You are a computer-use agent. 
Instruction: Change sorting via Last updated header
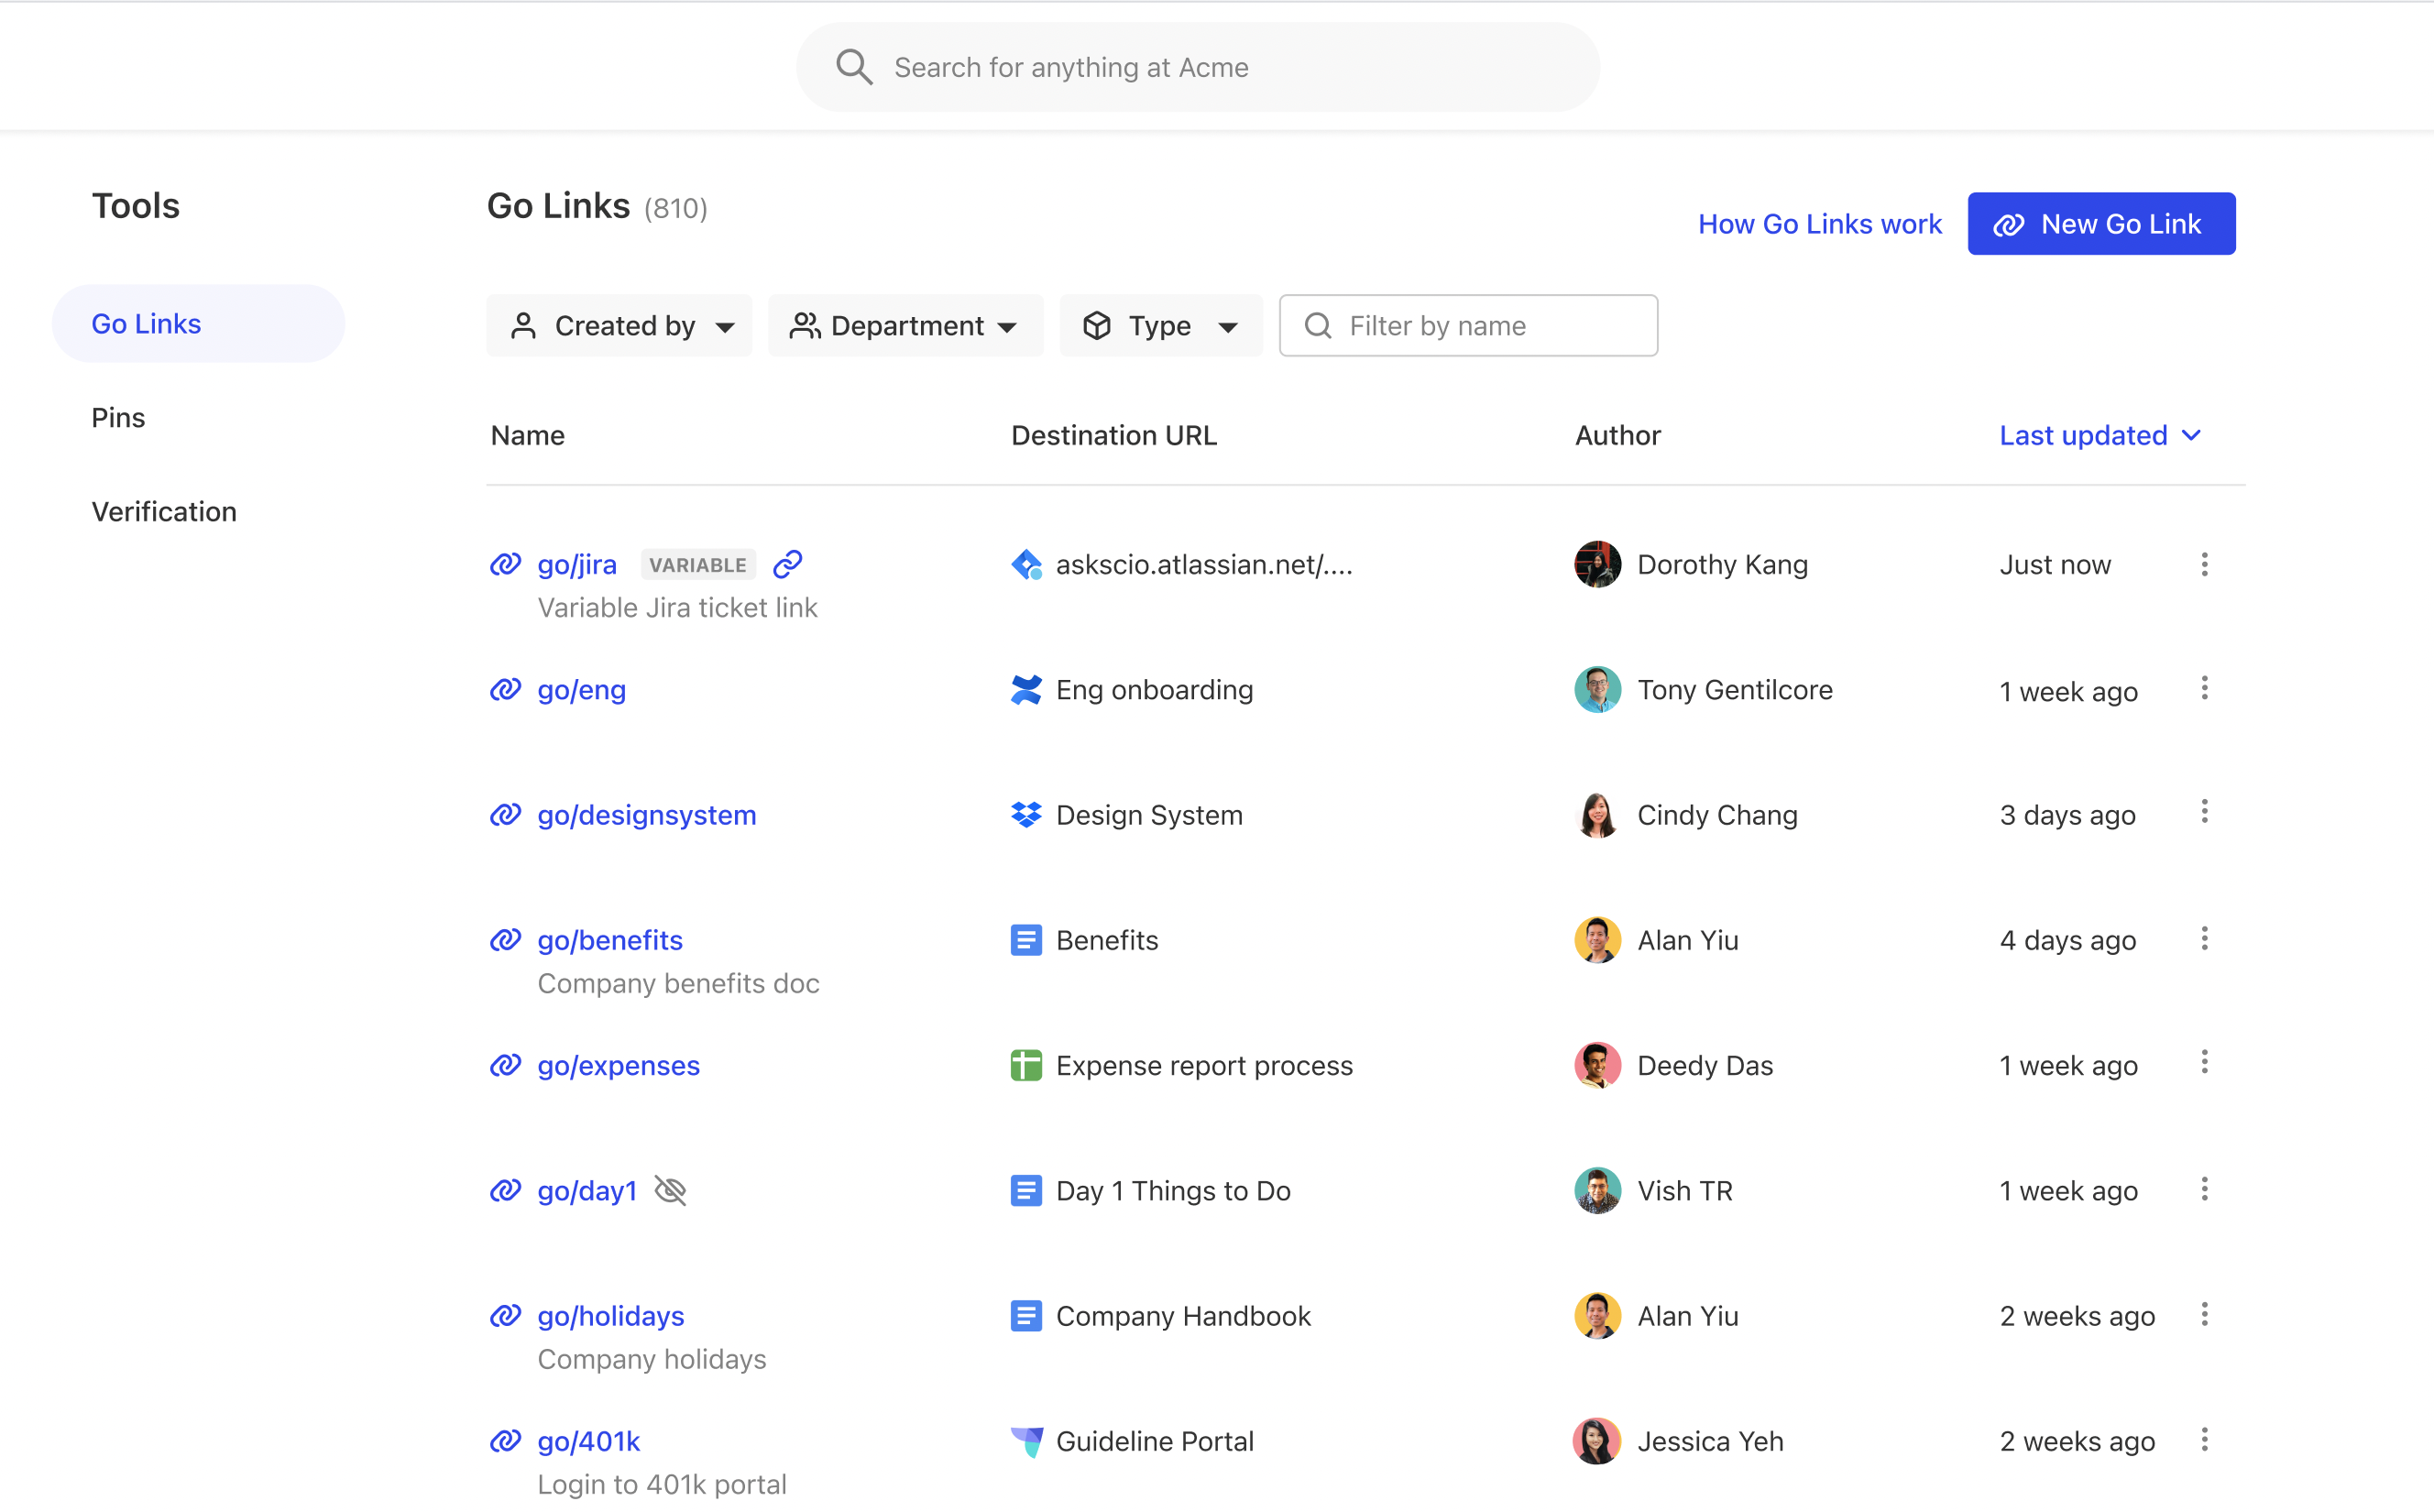pos(2099,435)
